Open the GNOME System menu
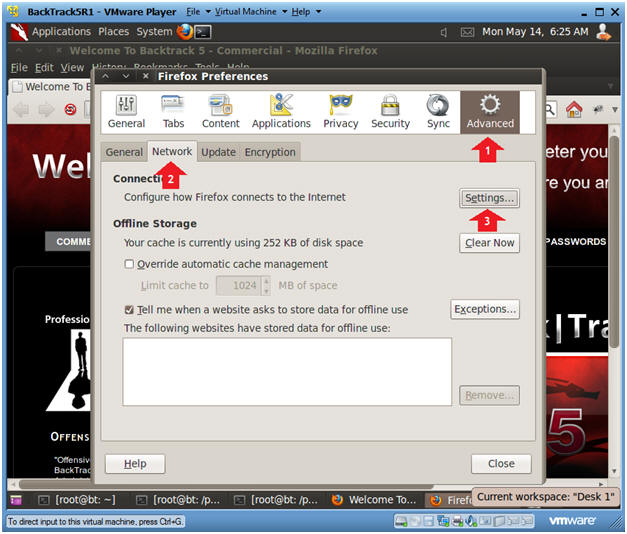This screenshot has height=534, width=627. [154, 32]
